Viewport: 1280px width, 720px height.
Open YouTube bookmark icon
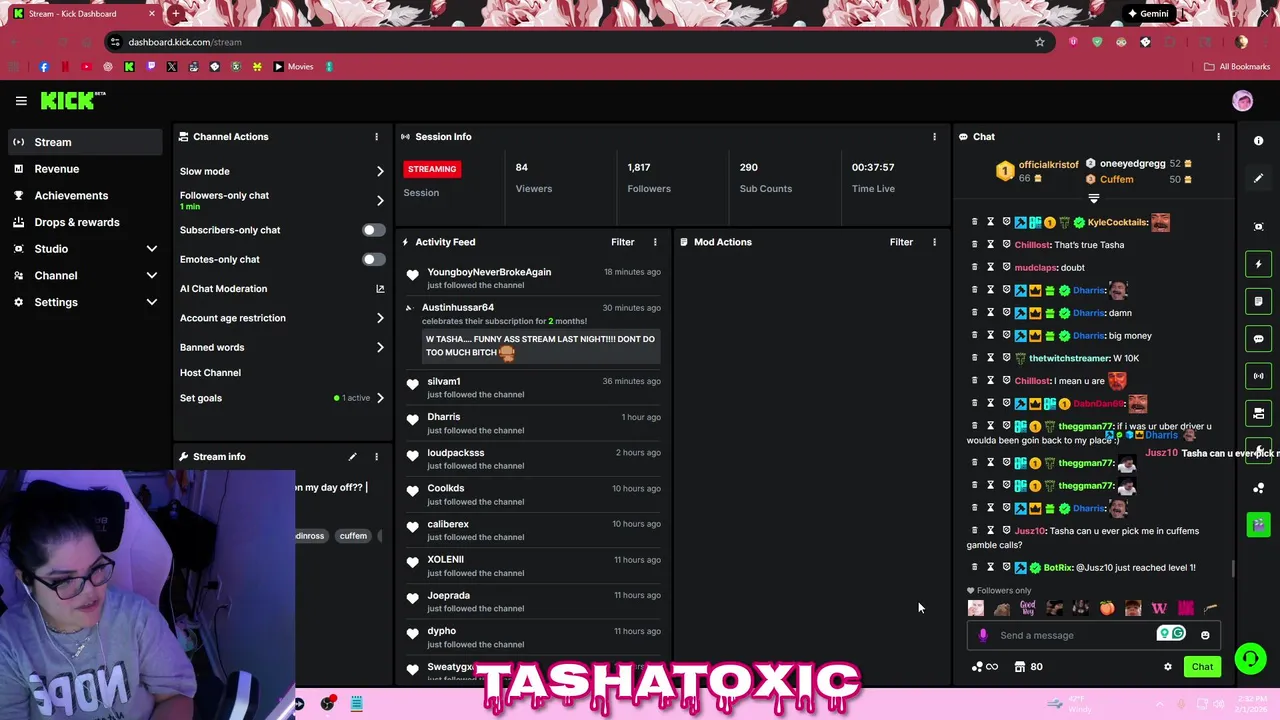click(x=86, y=67)
